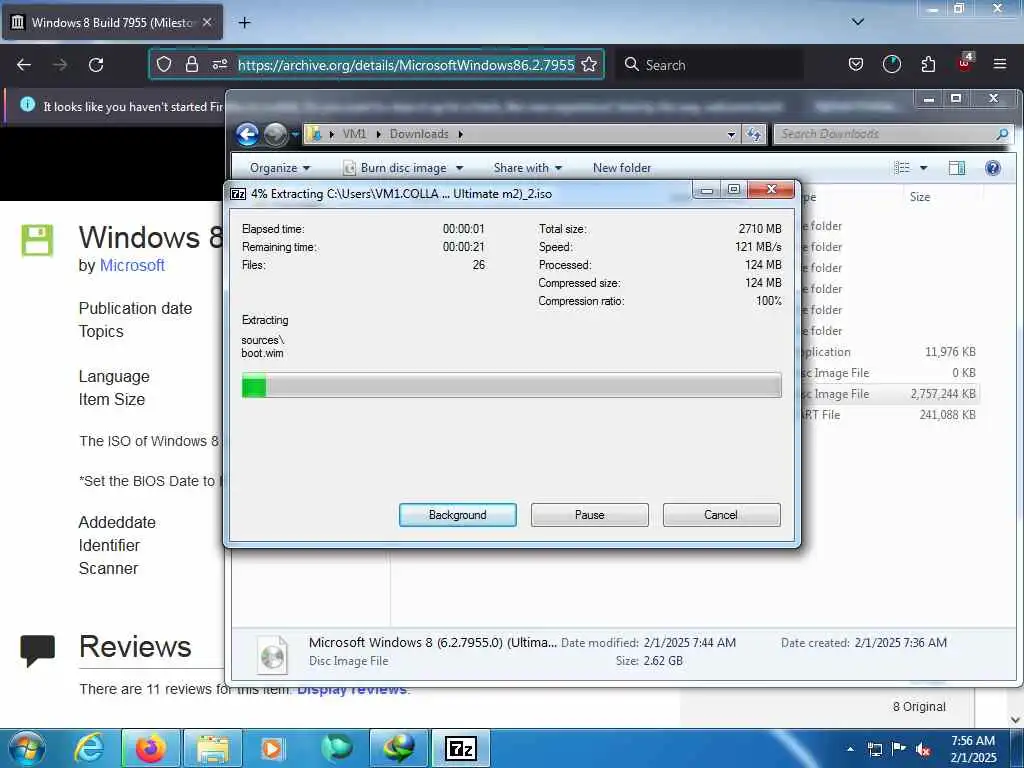
Task: Click the tracking protection shield icon
Action: point(164,64)
